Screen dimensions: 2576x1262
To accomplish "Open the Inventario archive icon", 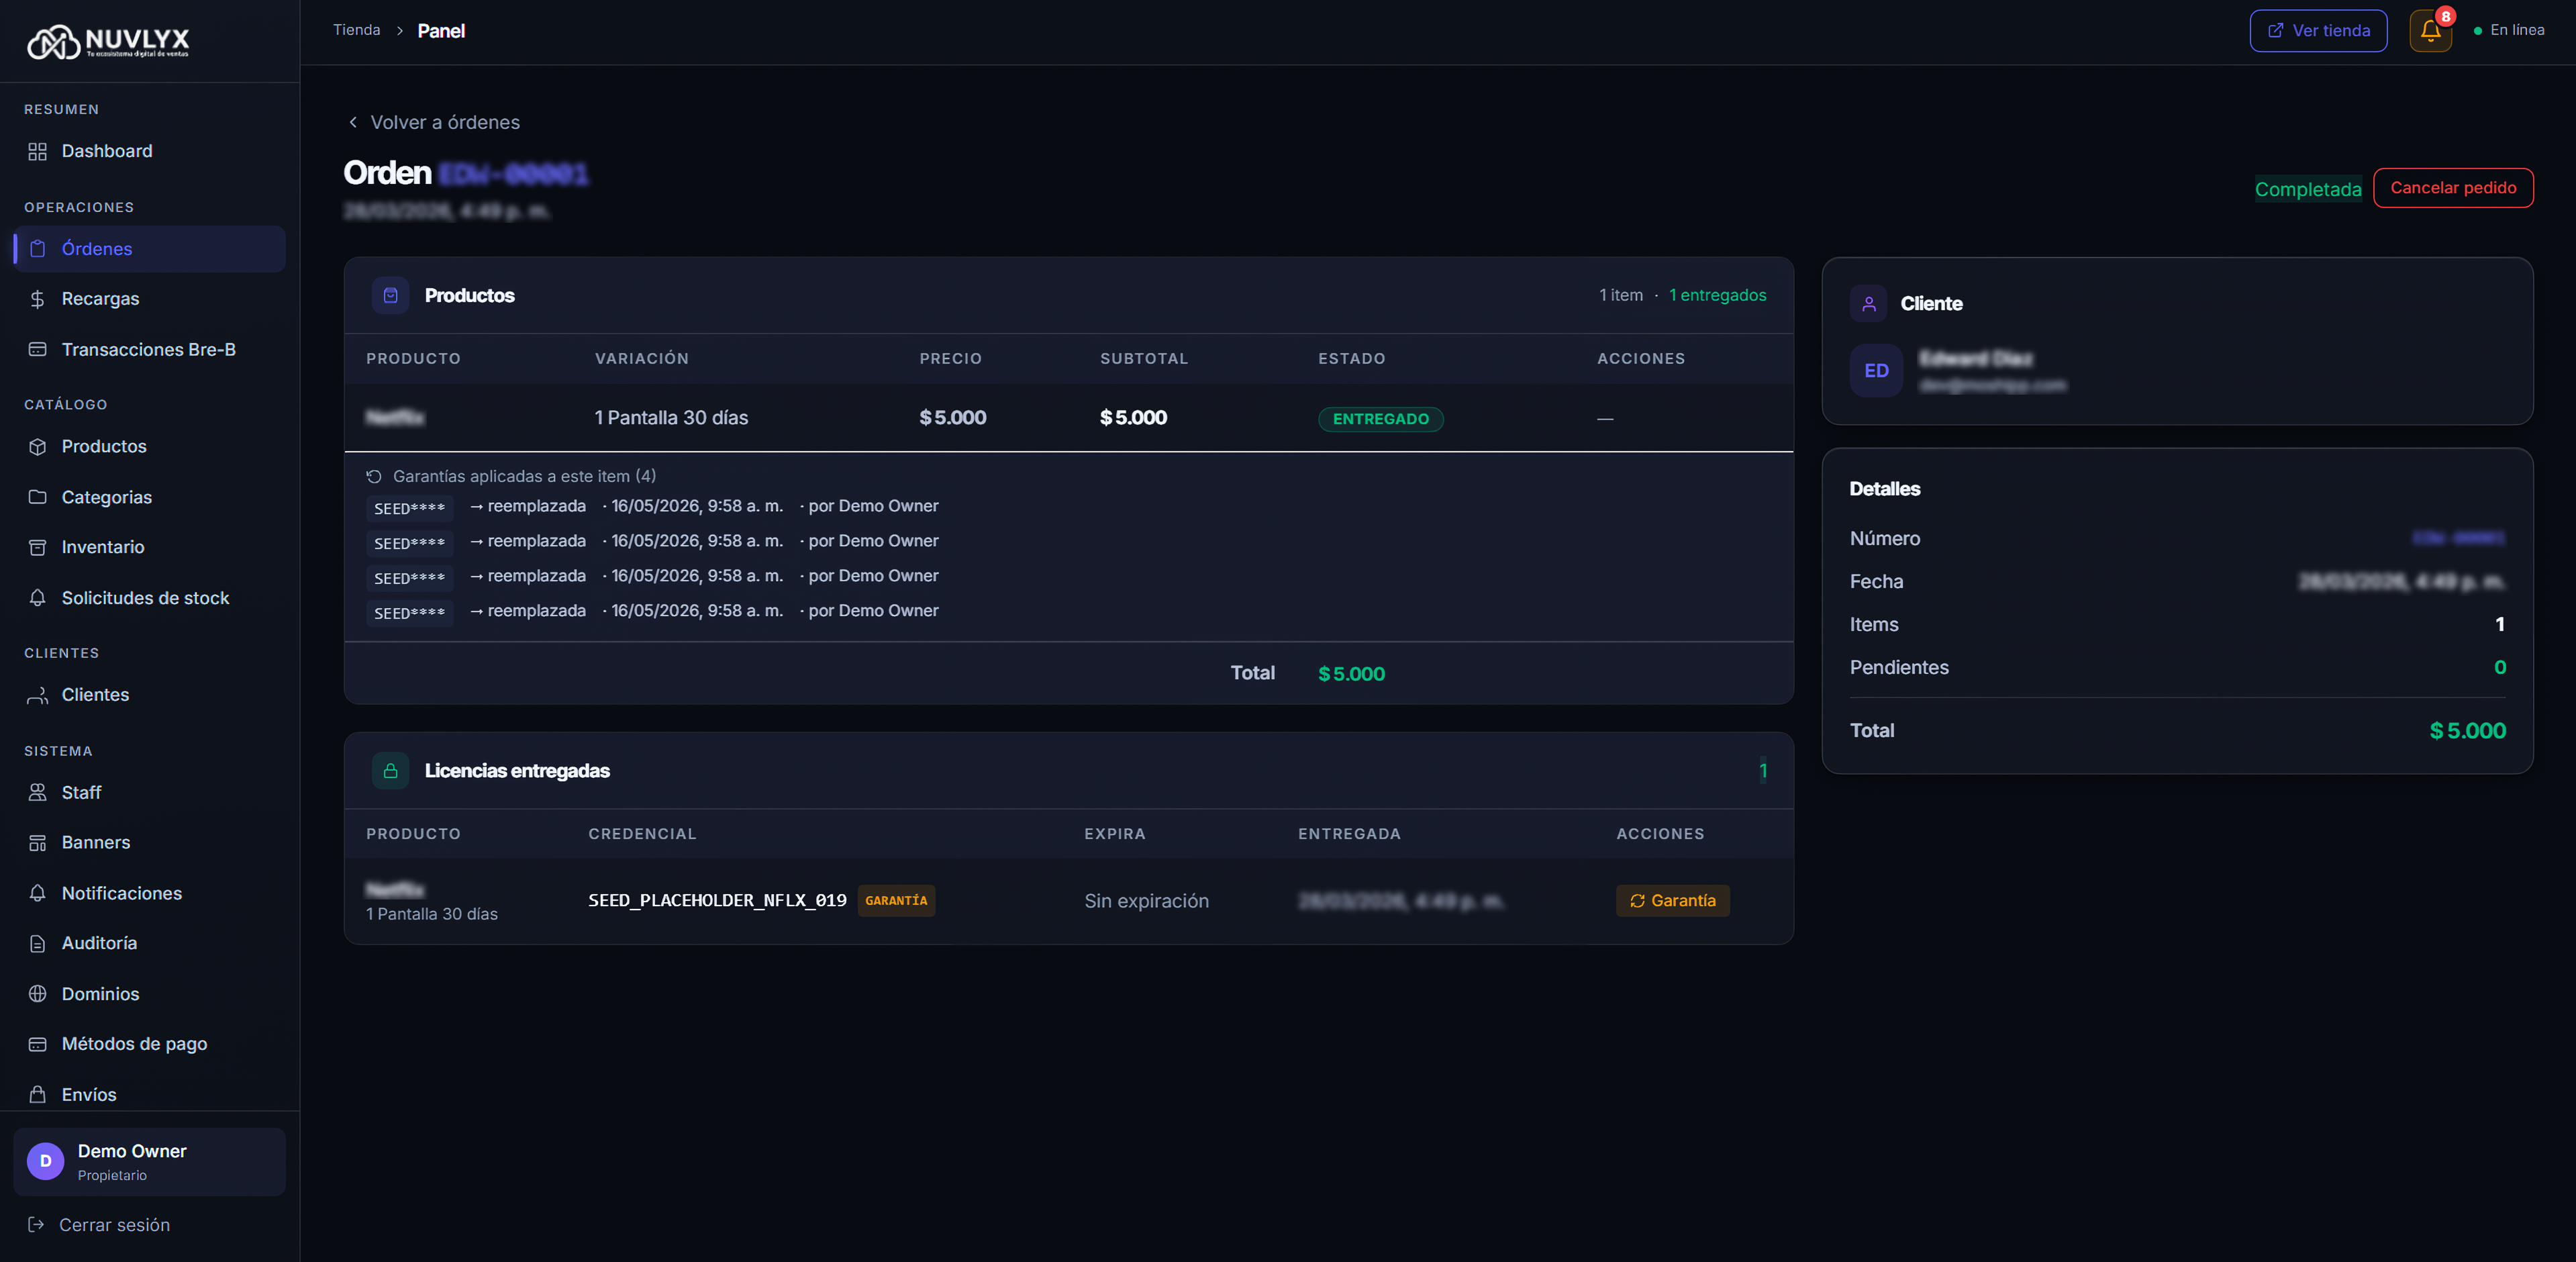I will [37, 547].
